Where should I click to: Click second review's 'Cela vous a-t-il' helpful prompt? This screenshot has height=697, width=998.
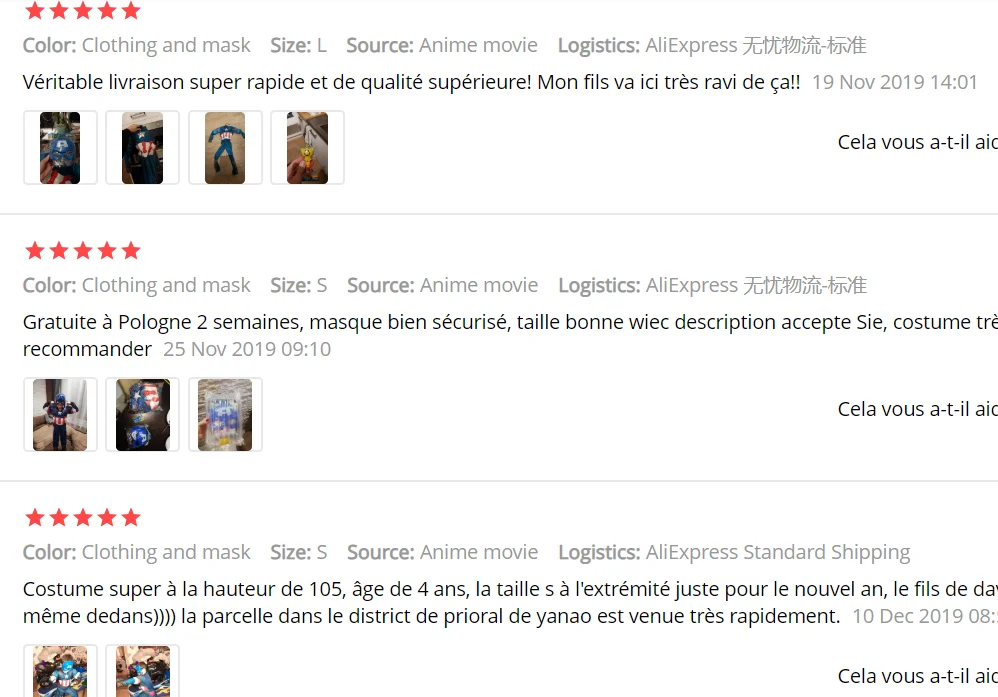tap(918, 409)
